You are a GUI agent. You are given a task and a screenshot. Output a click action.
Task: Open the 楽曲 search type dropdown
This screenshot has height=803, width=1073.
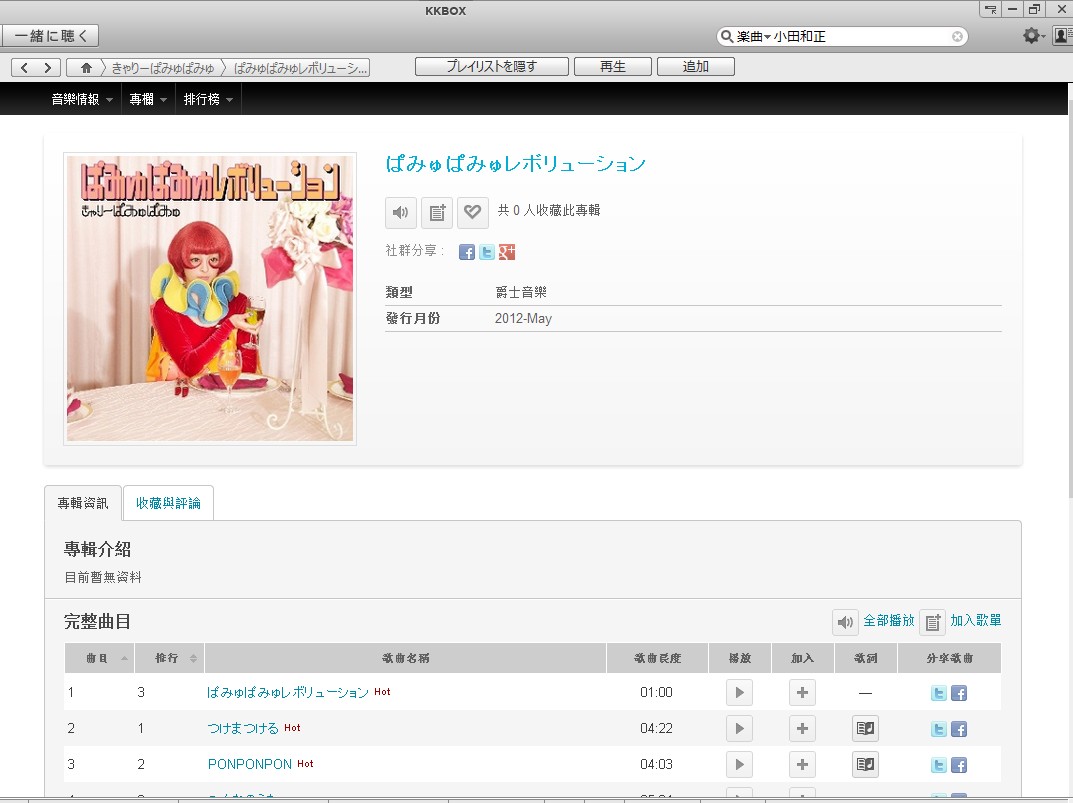tap(753, 36)
